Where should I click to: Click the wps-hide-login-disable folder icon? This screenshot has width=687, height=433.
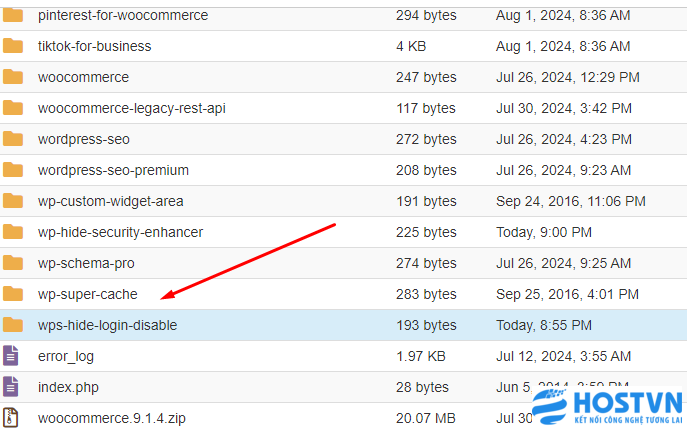13,325
